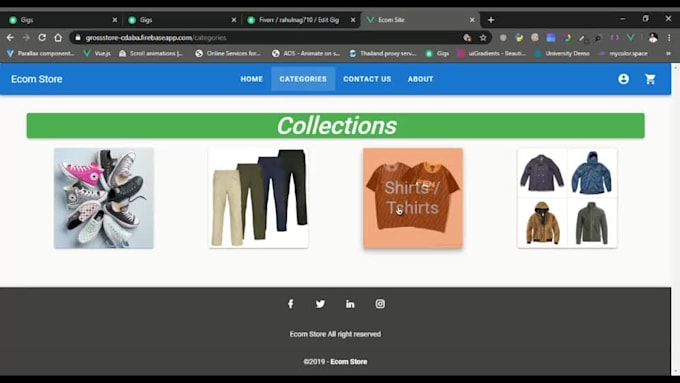Open the mycolor.space bookmark
Viewport: 680px width, 383px height.
point(623,53)
